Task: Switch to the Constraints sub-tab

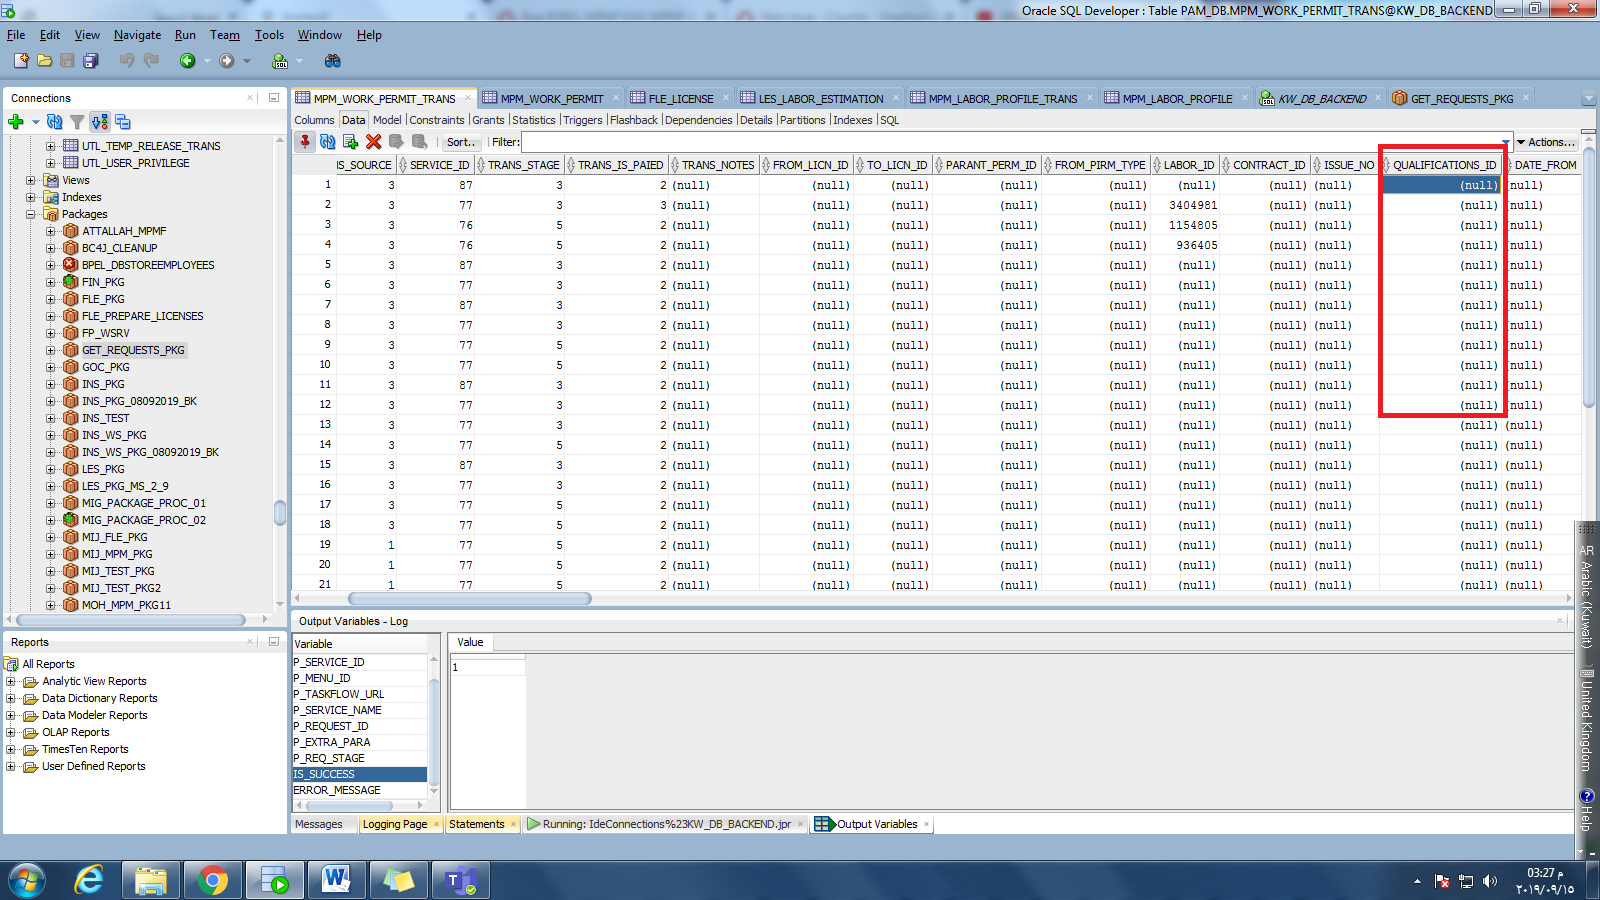Action: point(437,120)
